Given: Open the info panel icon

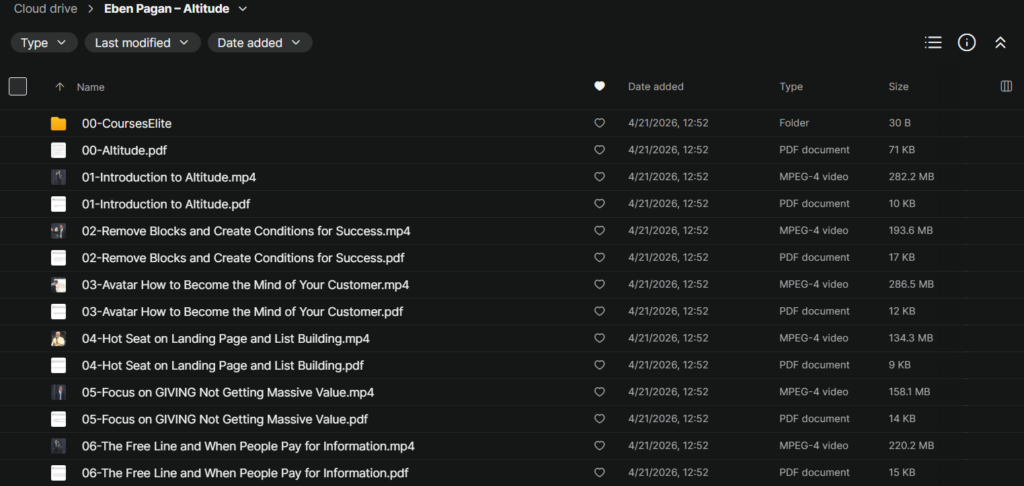Looking at the screenshot, I should 967,42.
